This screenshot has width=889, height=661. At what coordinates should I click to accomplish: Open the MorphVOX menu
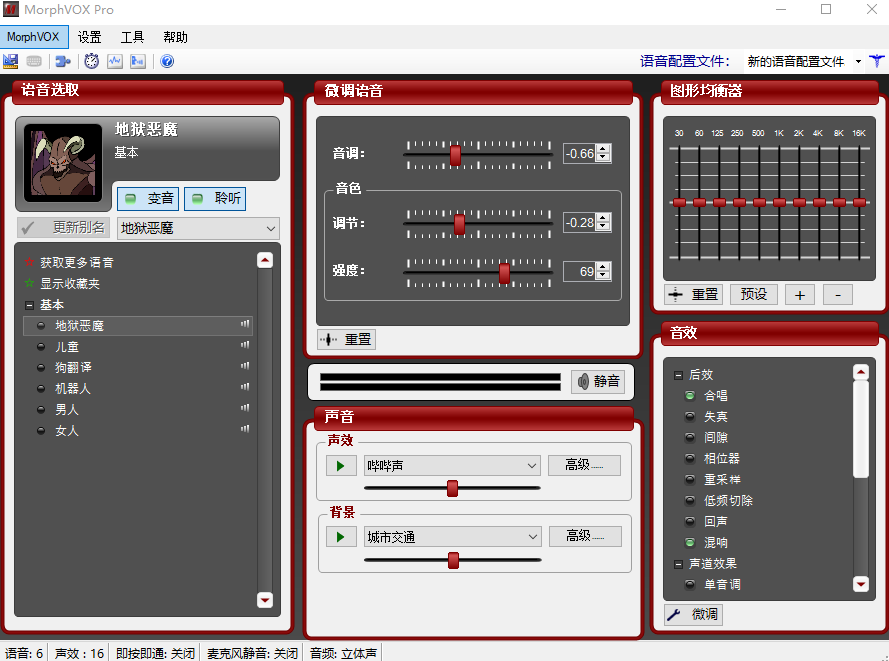tap(34, 37)
